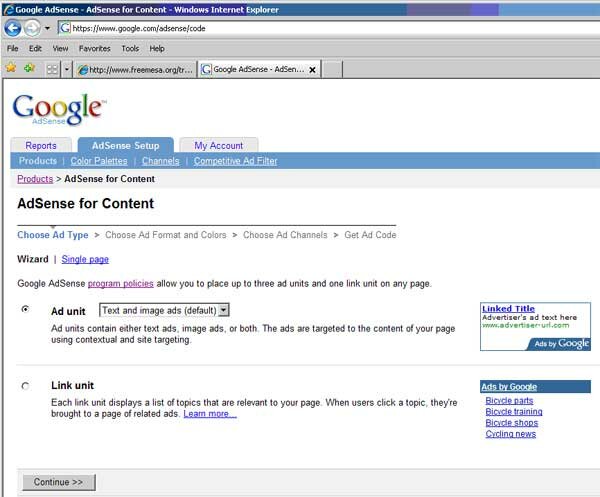Click the Products breadcrumb link

pos(35,179)
